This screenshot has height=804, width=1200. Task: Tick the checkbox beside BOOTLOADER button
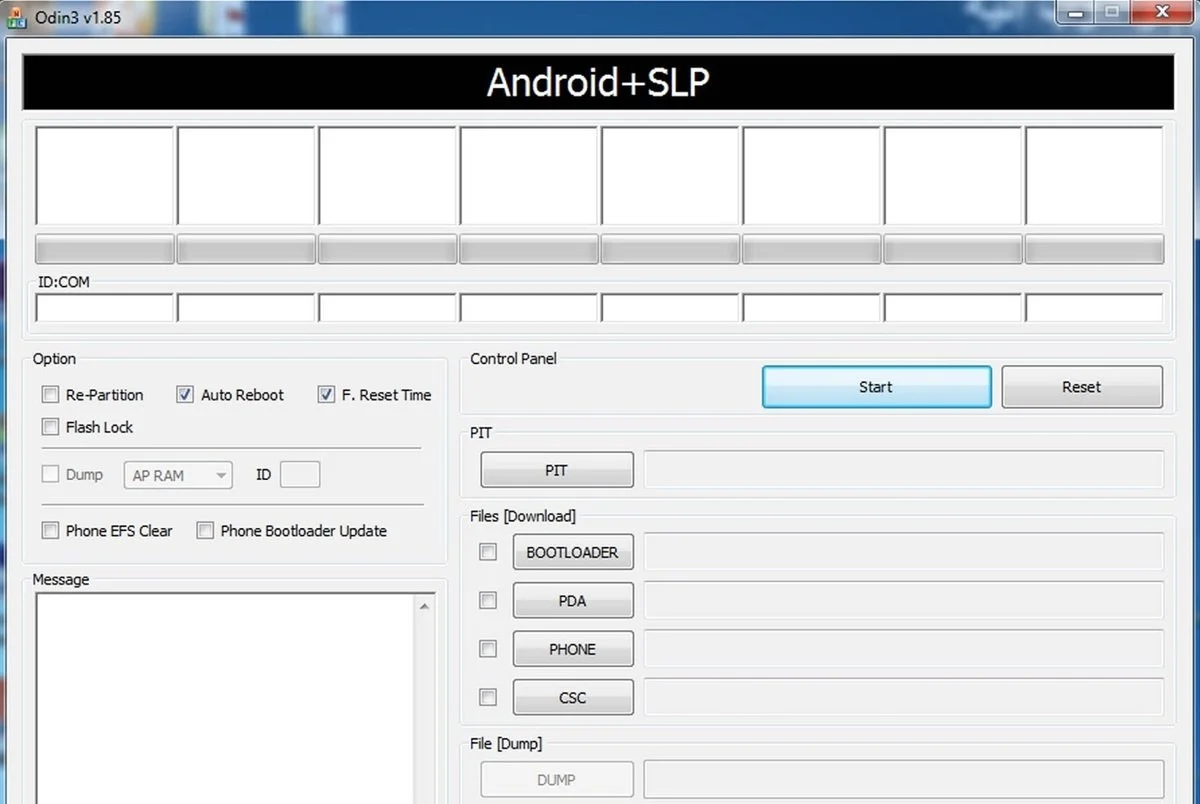488,552
